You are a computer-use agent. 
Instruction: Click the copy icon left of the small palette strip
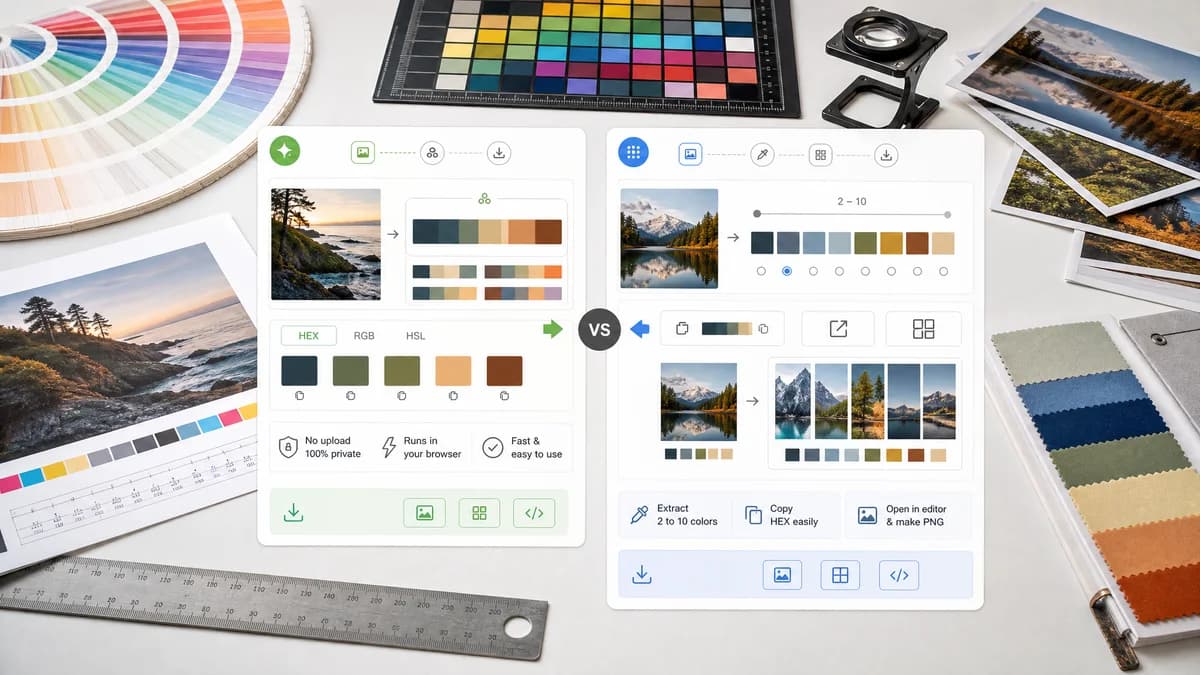pyautogui.click(x=682, y=328)
